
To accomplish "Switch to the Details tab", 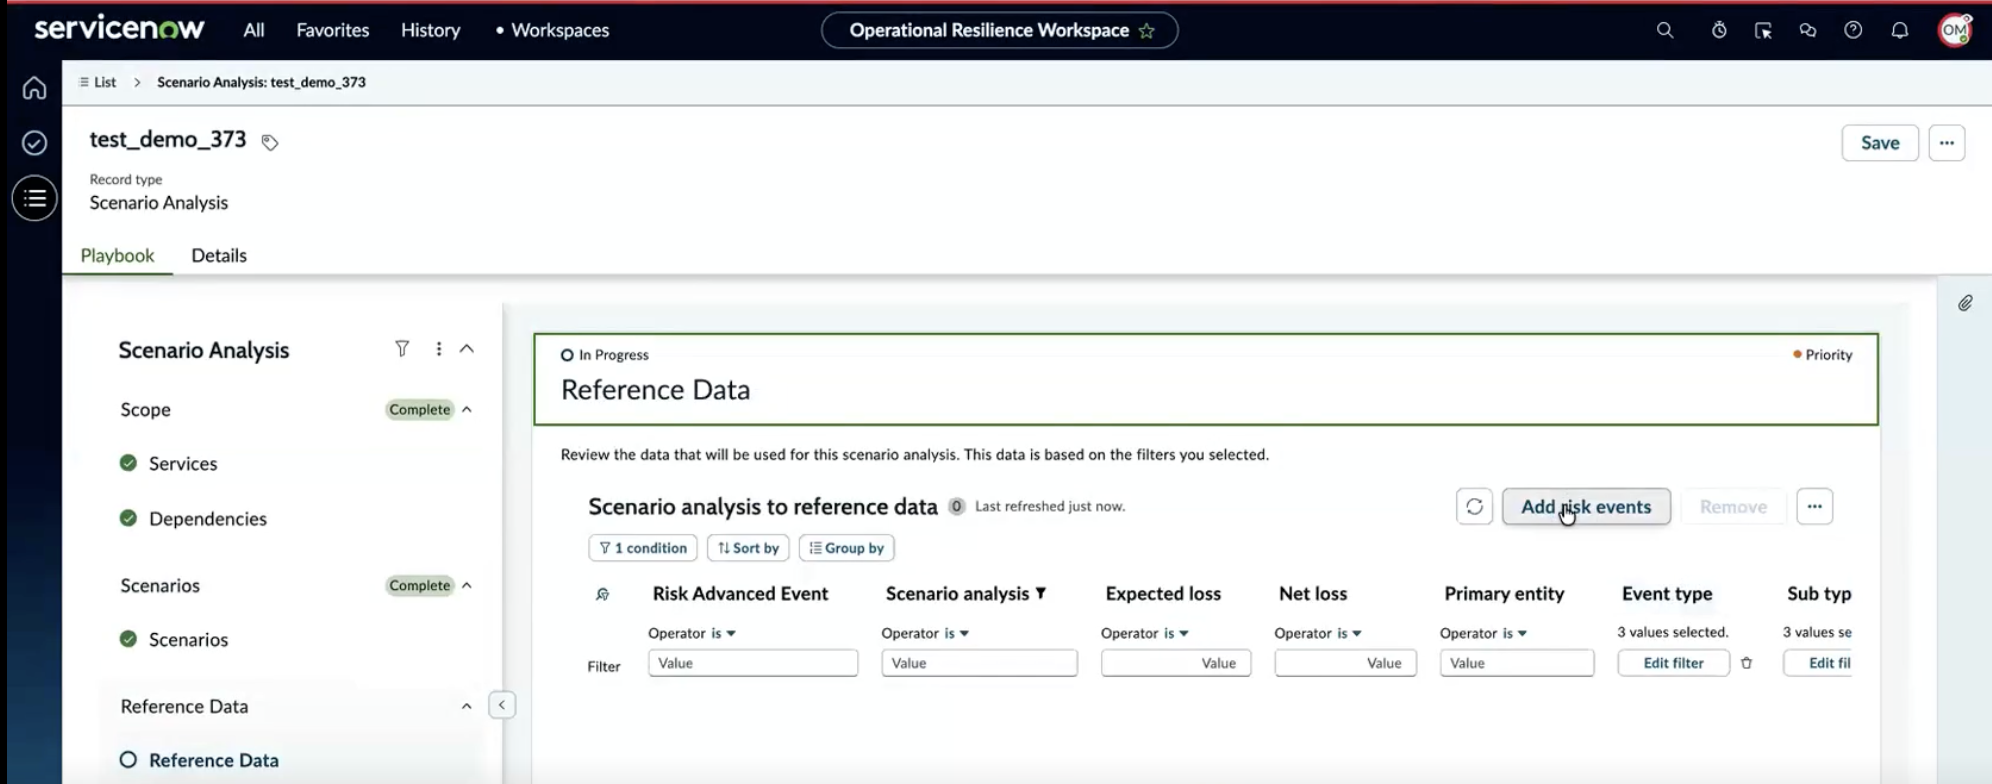I will coord(219,255).
